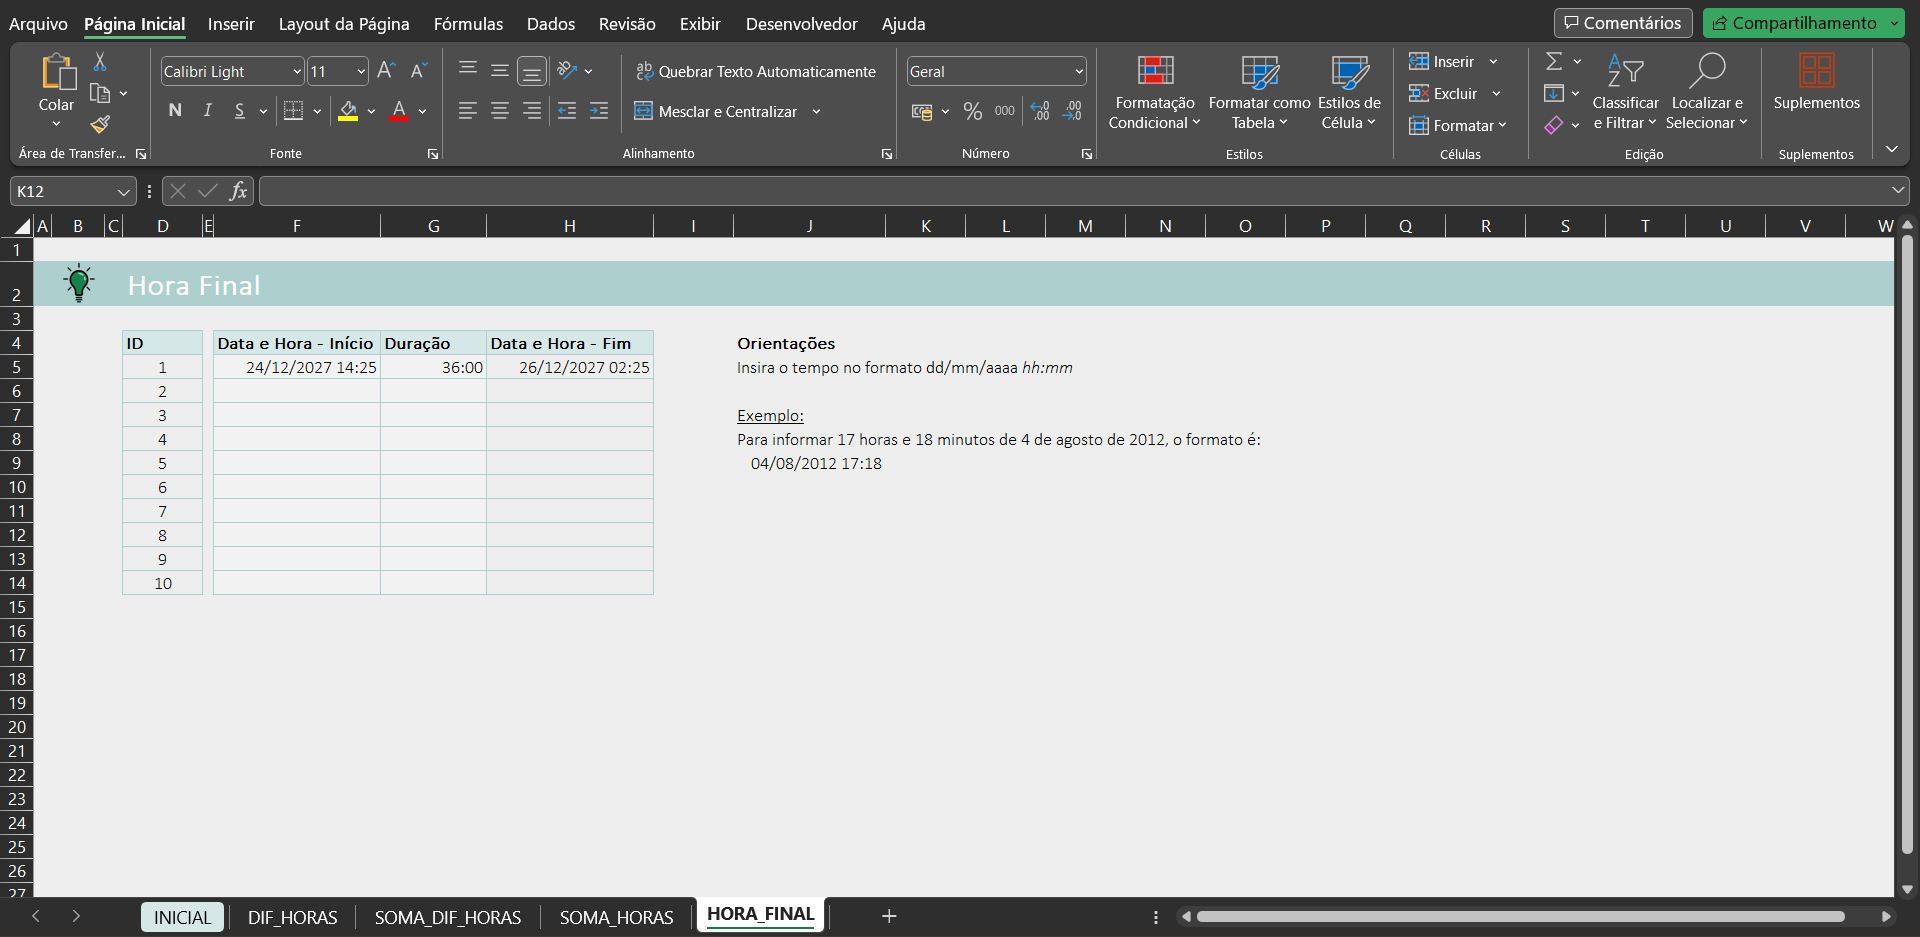This screenshot has height=937, width=1920.
Task: Expand the Fill Color dropdown arrow
Action: click(x=371, y=111)
